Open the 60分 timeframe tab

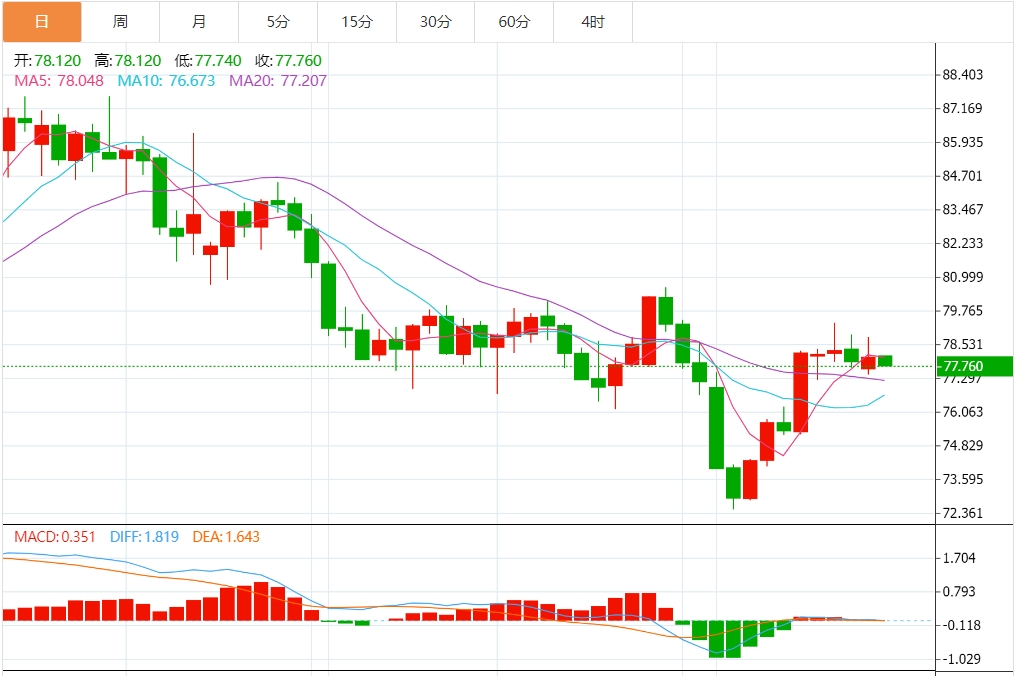[514, 22]
